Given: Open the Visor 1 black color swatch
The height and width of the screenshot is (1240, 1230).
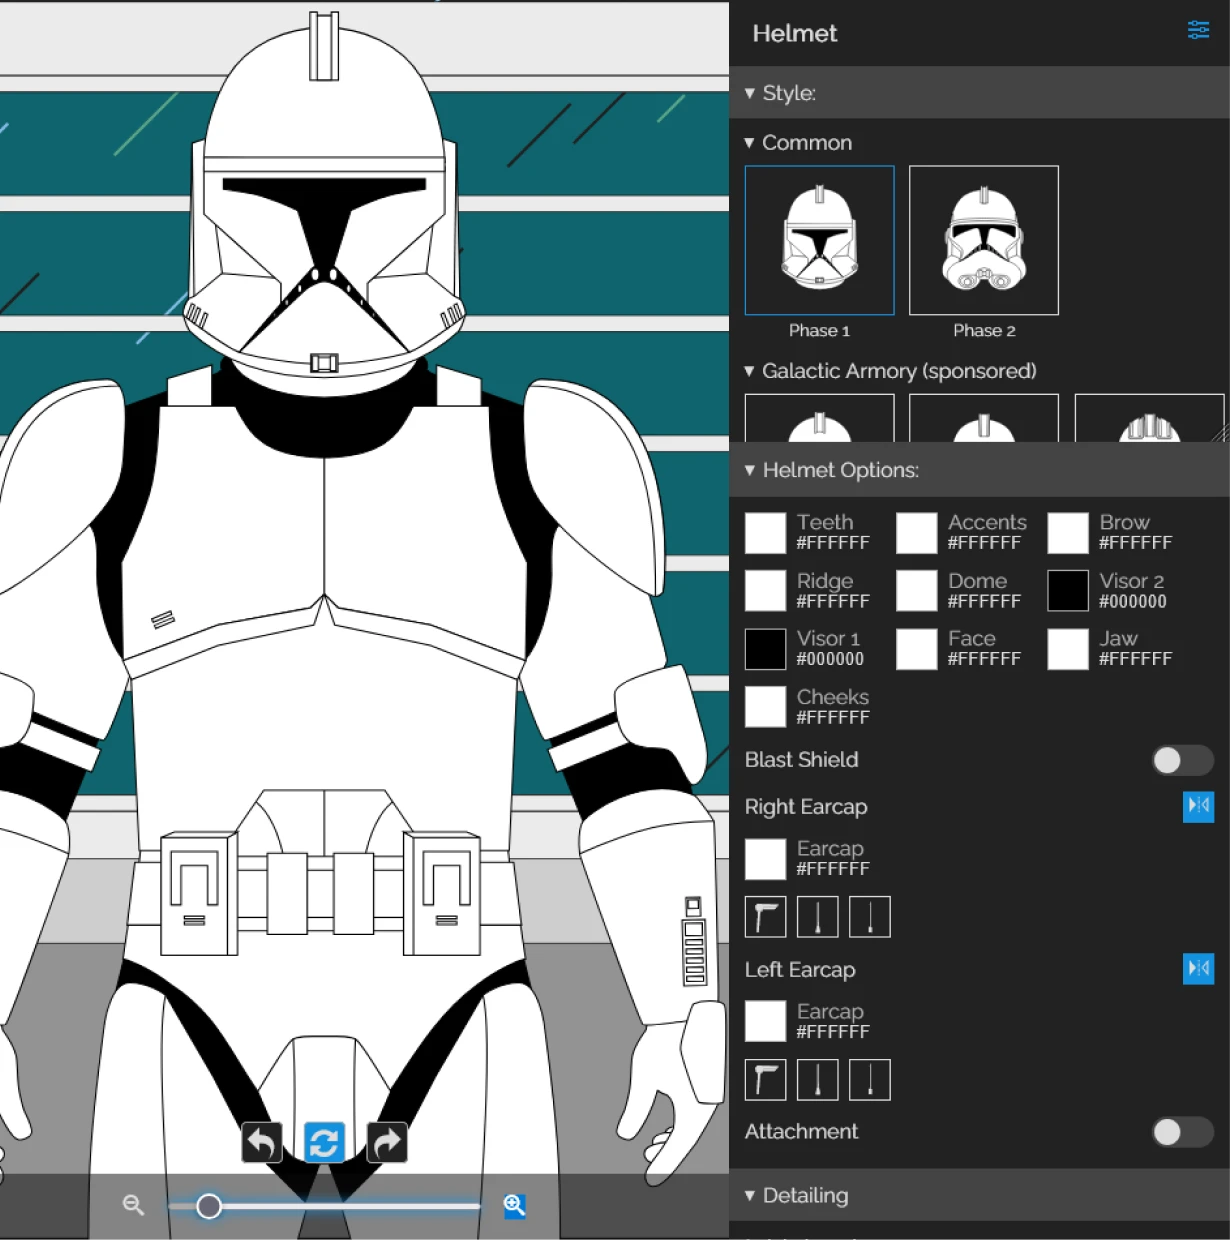Looking at the screenshot, I should click(x=766, y=649).
